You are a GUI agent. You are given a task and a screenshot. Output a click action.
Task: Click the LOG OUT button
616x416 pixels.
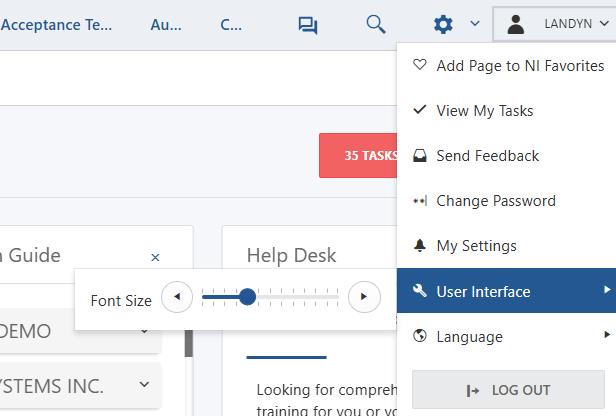(508, 390)
